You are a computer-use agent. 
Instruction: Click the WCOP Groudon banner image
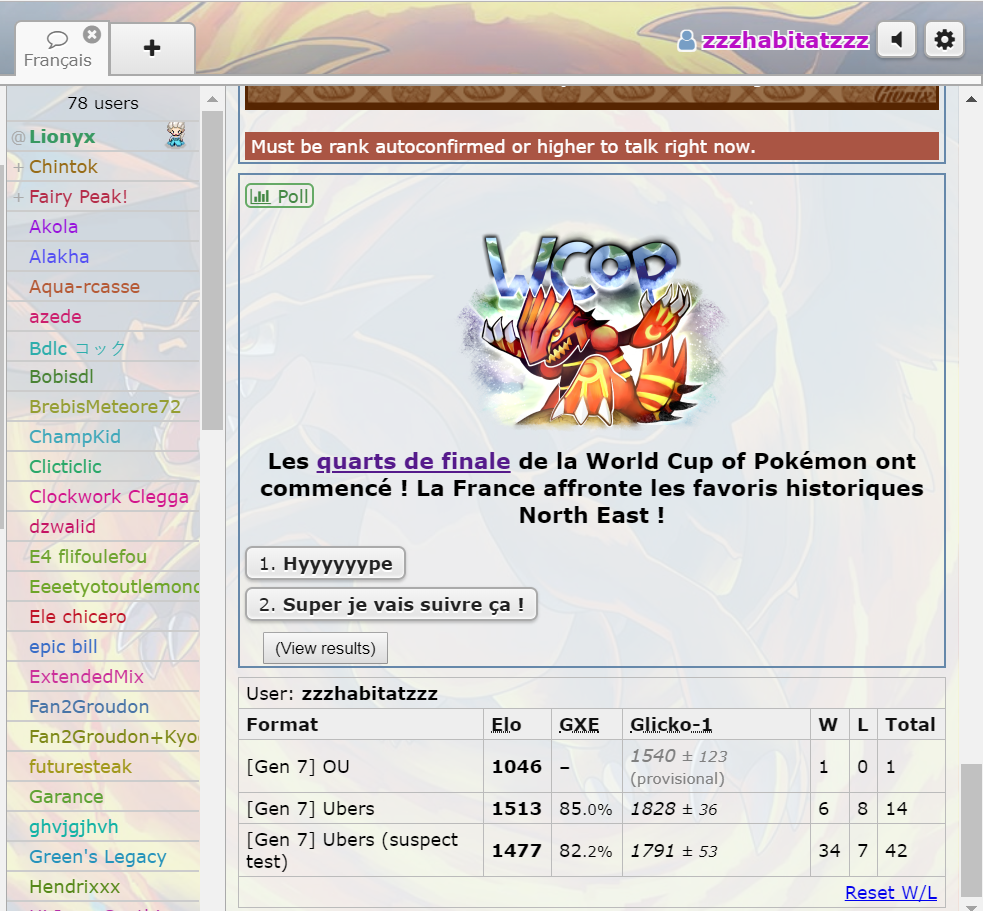pyautogui.click(x=592, y=330)
